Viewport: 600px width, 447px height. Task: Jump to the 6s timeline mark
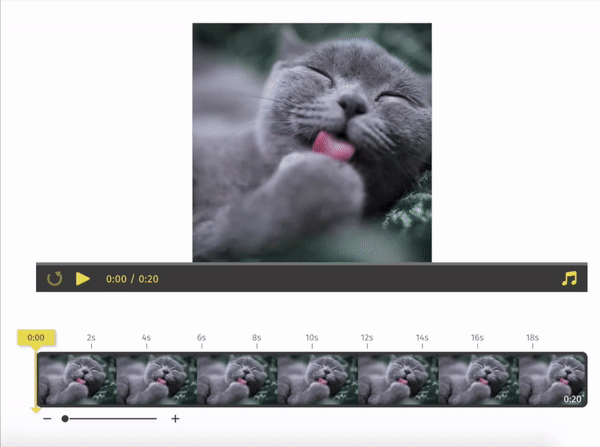pyautogui.click(x=201, y=338)
